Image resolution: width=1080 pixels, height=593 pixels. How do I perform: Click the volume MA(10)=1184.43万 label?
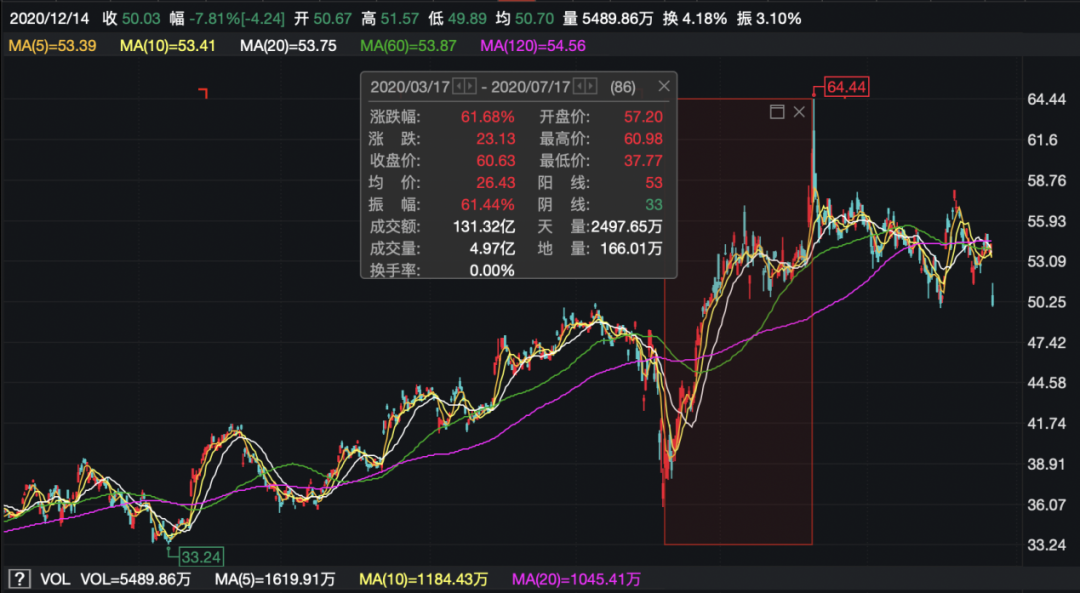click(x=424, y=579)
